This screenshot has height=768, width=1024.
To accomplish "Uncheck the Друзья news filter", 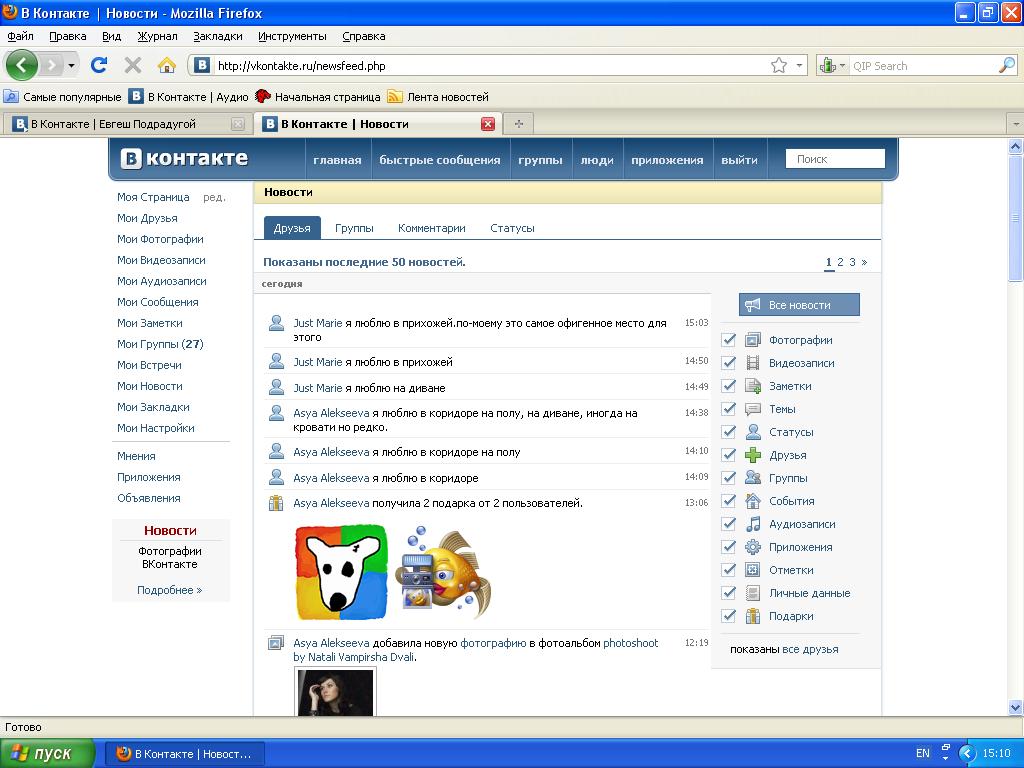I will 729,455.
